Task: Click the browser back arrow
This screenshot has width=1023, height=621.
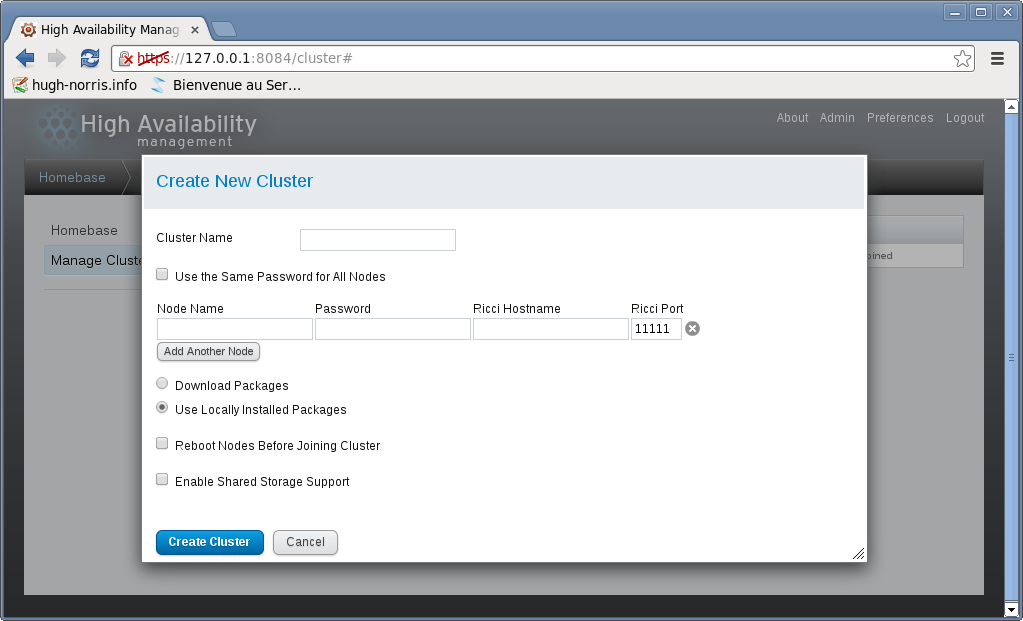Action: [26, 58]
